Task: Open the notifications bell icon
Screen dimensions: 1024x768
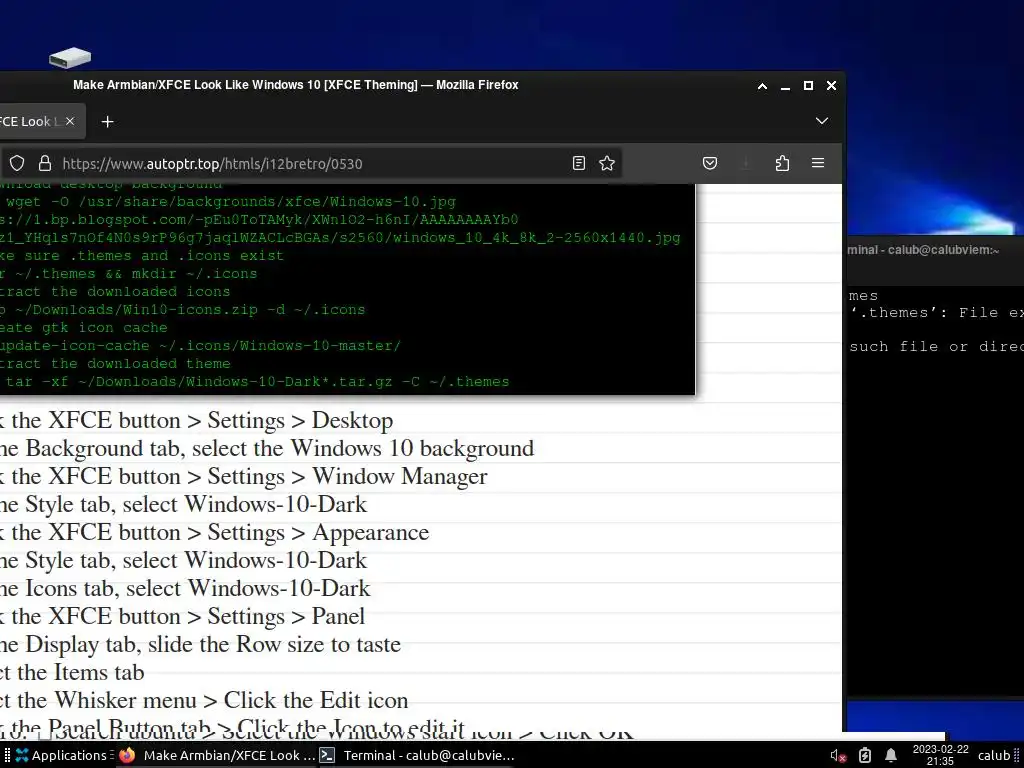Action: click(x=890, y=756)
